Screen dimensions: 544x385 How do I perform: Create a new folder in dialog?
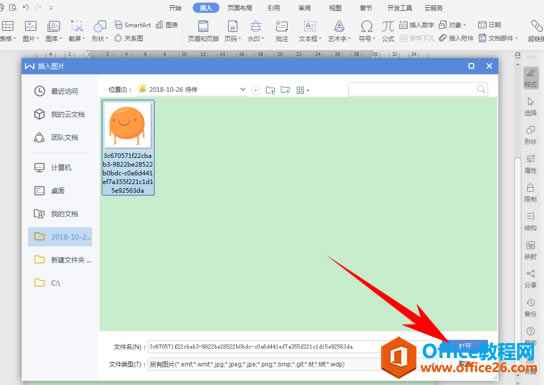pyautogui.click(x=285, y=90)
